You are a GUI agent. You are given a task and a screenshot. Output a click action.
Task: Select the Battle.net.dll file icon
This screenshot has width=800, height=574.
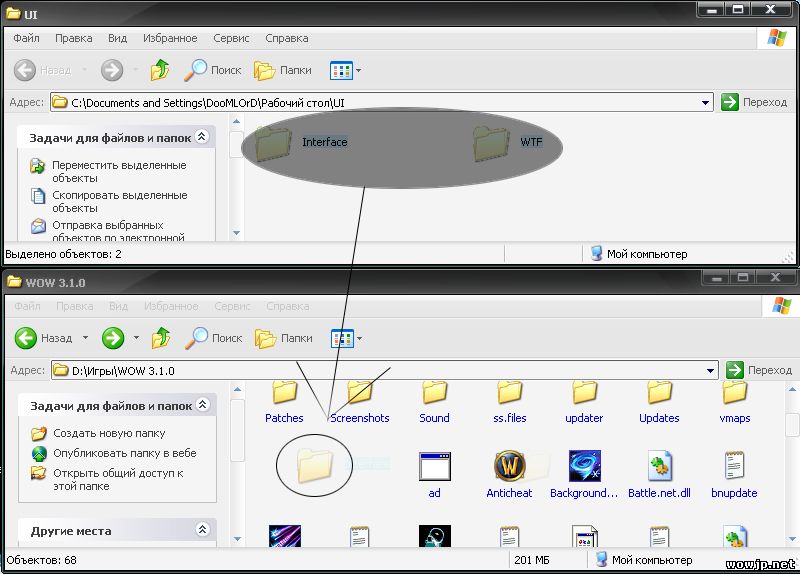pyautogui.click(x=660, y=467)
